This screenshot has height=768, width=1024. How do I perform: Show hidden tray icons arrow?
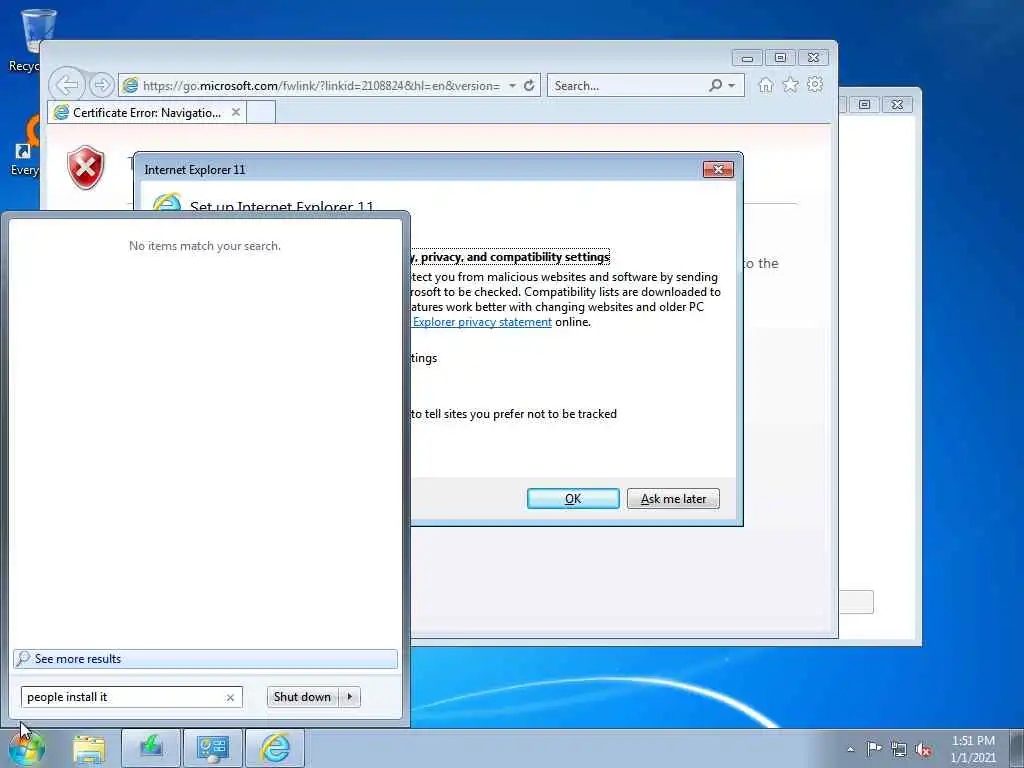point(850,749)
